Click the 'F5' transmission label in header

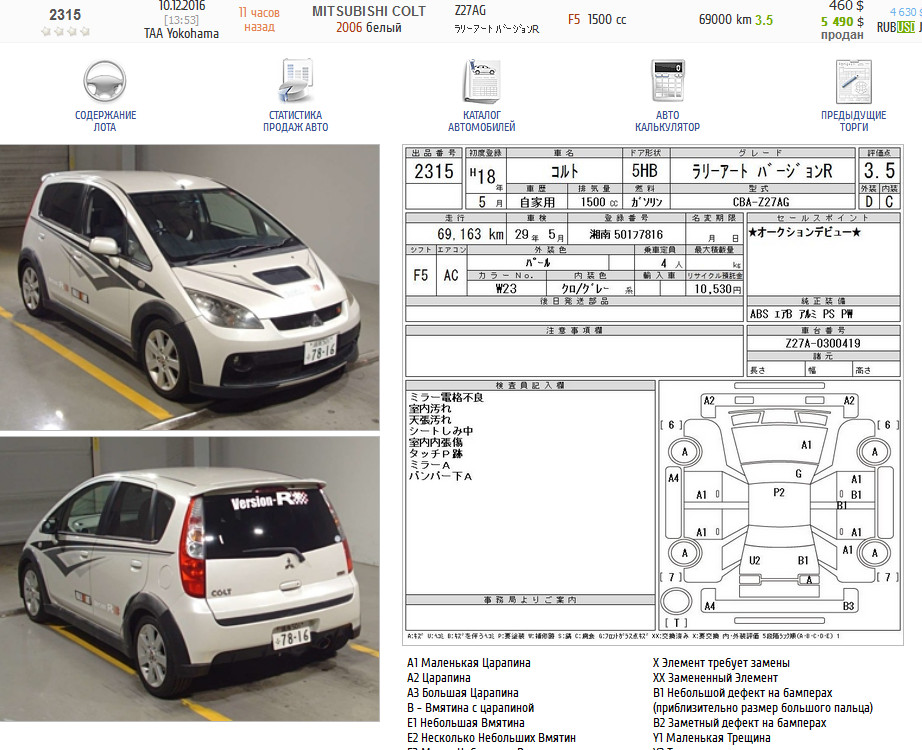[574, 19]
